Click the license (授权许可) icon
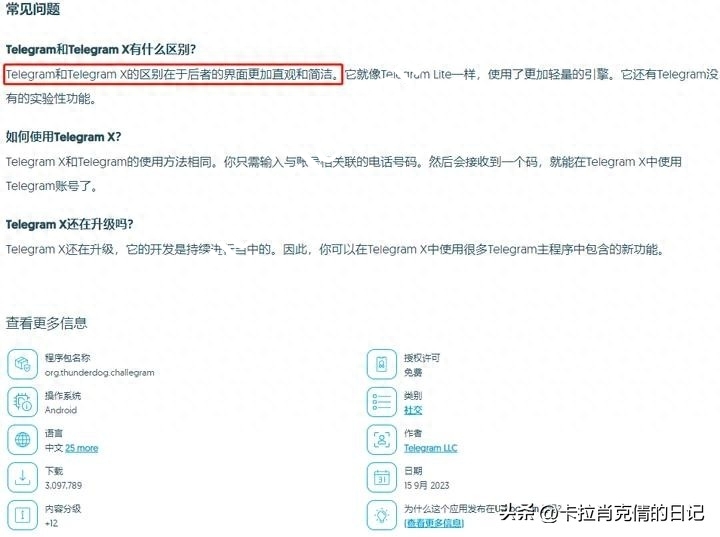720x537 pixels. coord(382,364)
